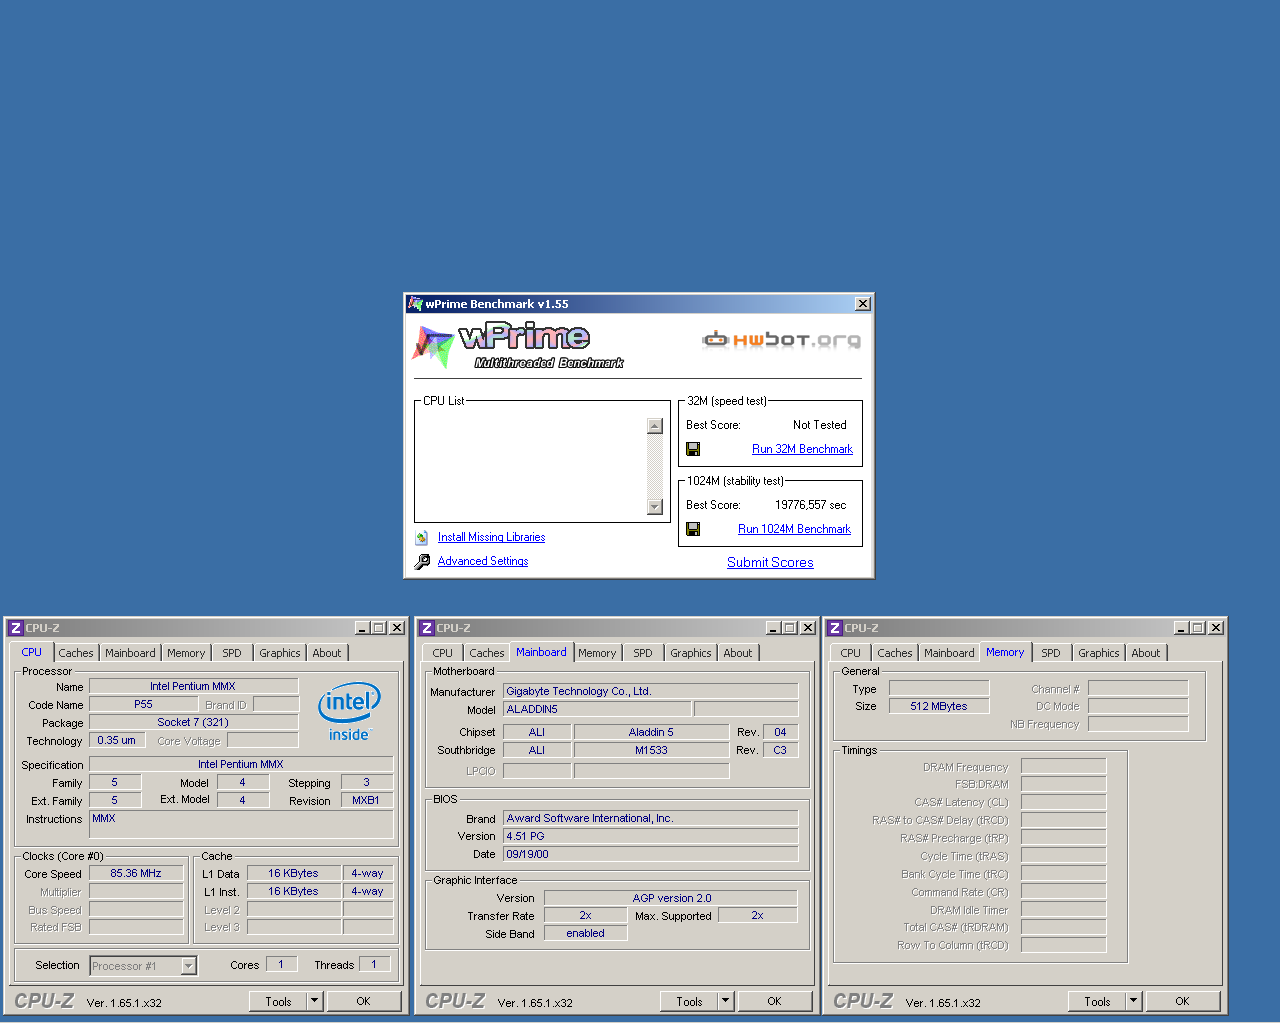
Task: Click OK in the CPU-Z Memory window
Action: (1182, 1001)
